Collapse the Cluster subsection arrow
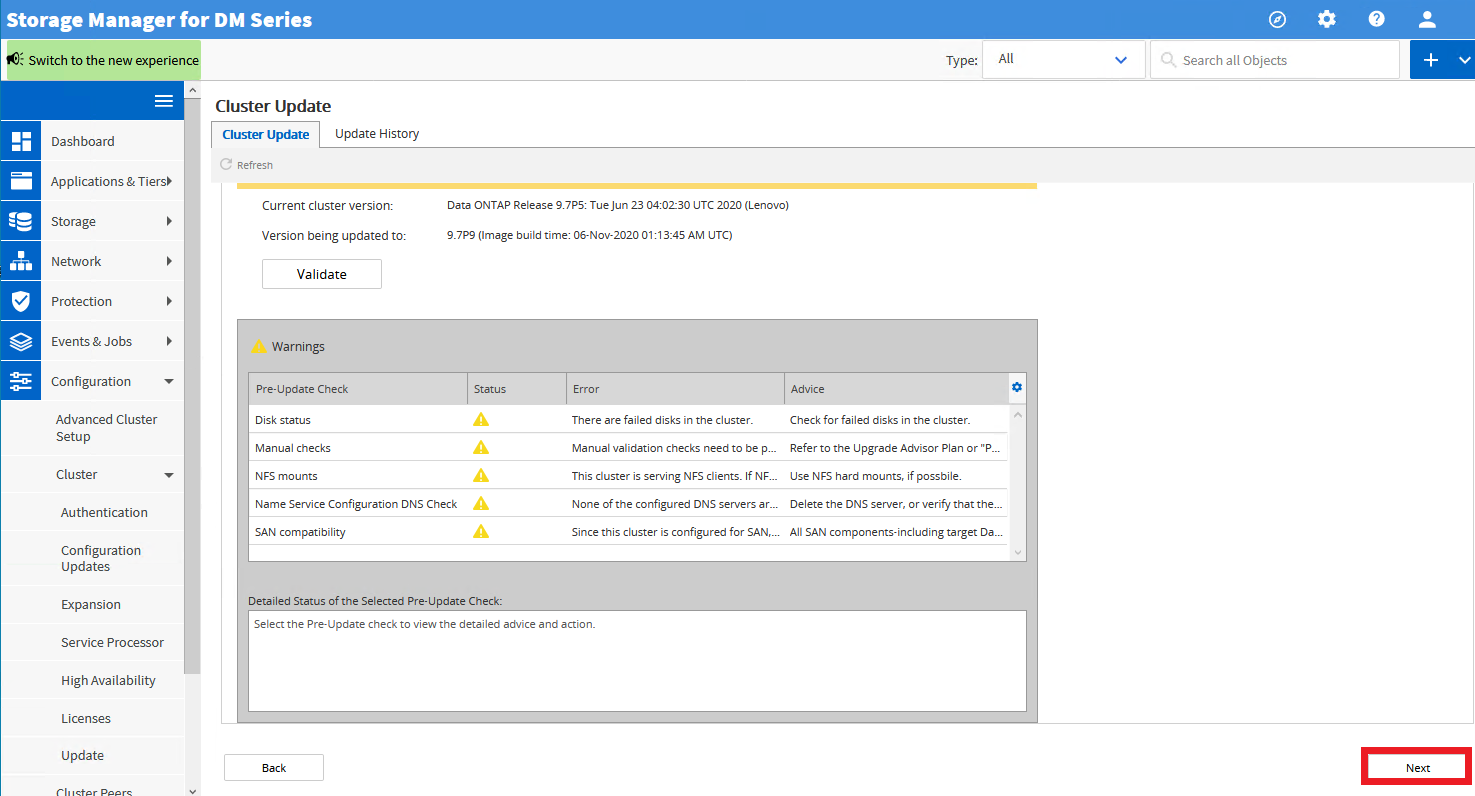The width and height of the screenshot is (1475, 796). [169, 475]
